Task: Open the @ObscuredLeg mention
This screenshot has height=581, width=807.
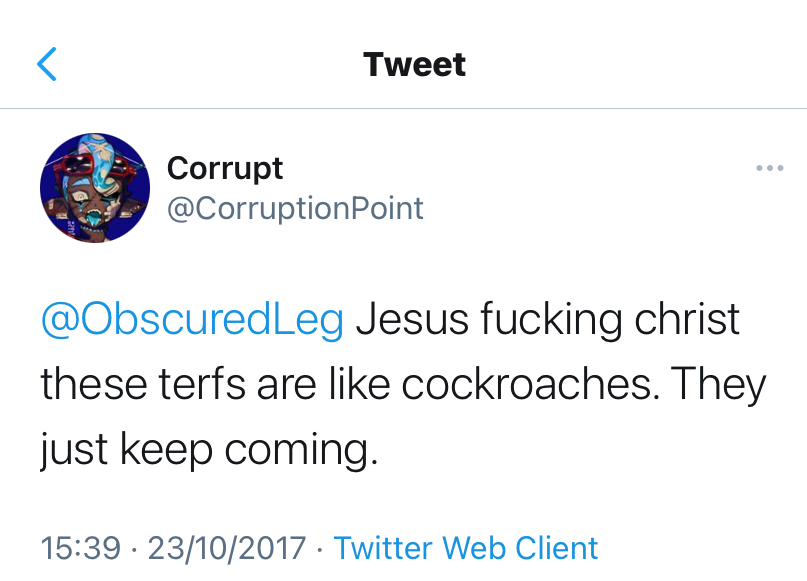Action: [x=192, y=320]
